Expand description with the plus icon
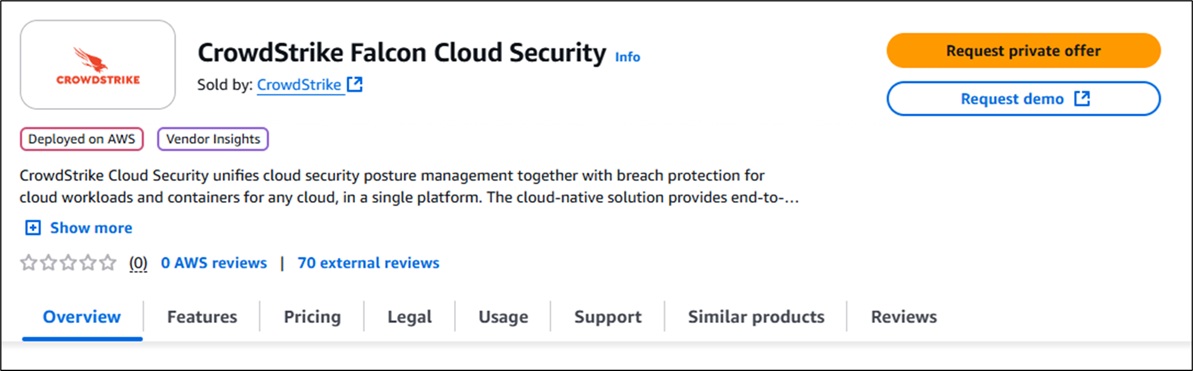Image resolution: width=1193 pixels, height=371 pixels. click(33, 227)
